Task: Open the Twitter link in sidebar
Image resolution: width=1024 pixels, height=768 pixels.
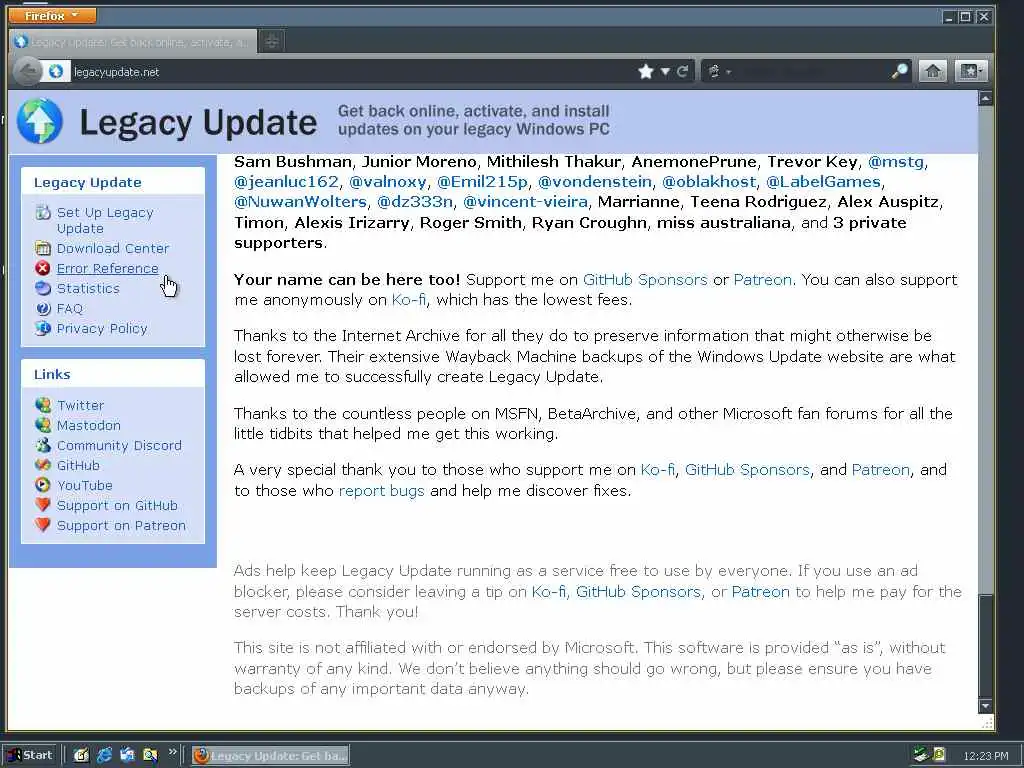Action: 80,405
